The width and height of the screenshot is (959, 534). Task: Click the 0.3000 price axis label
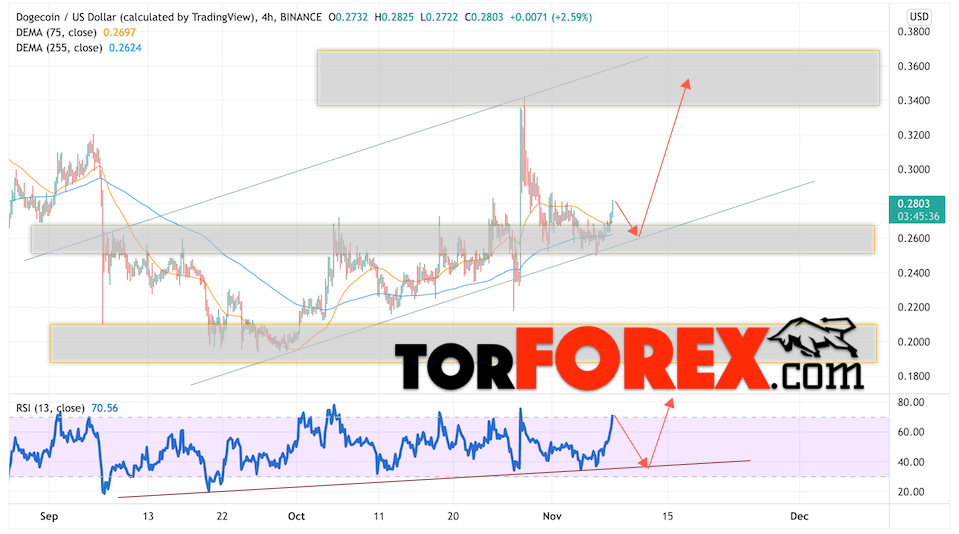914,169
